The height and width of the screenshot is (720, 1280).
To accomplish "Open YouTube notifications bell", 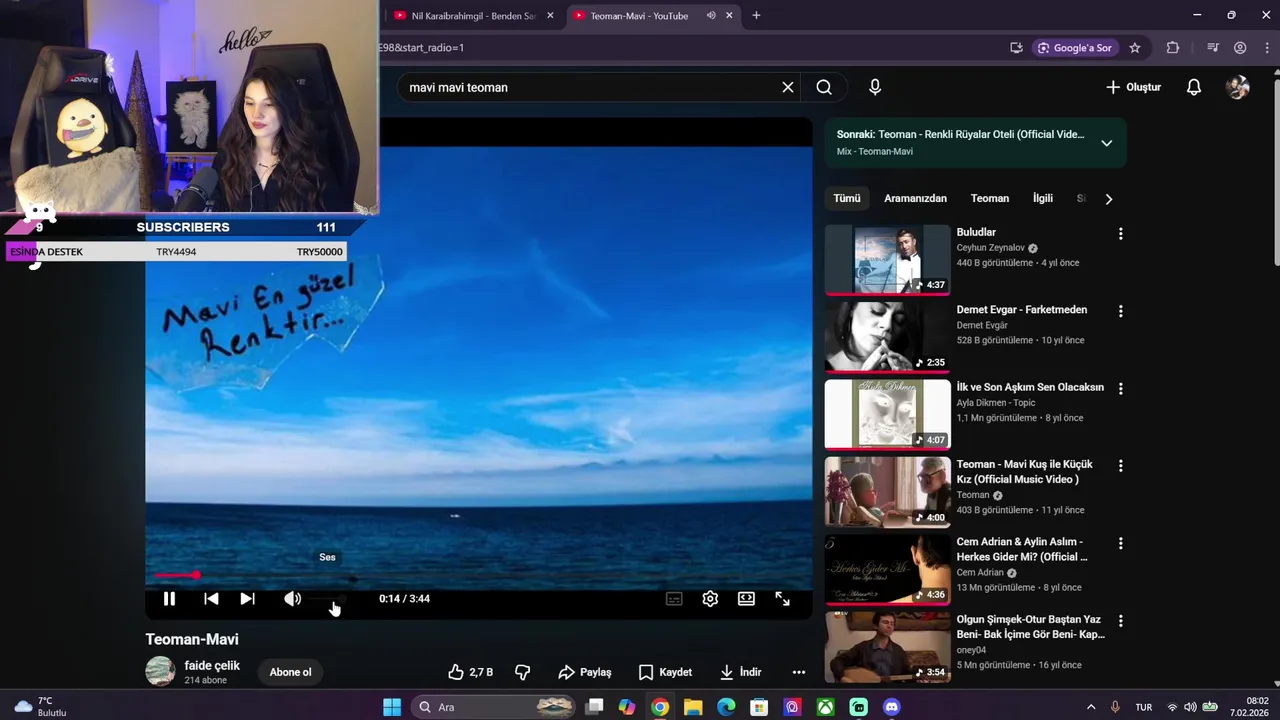I will (1194, 87).
